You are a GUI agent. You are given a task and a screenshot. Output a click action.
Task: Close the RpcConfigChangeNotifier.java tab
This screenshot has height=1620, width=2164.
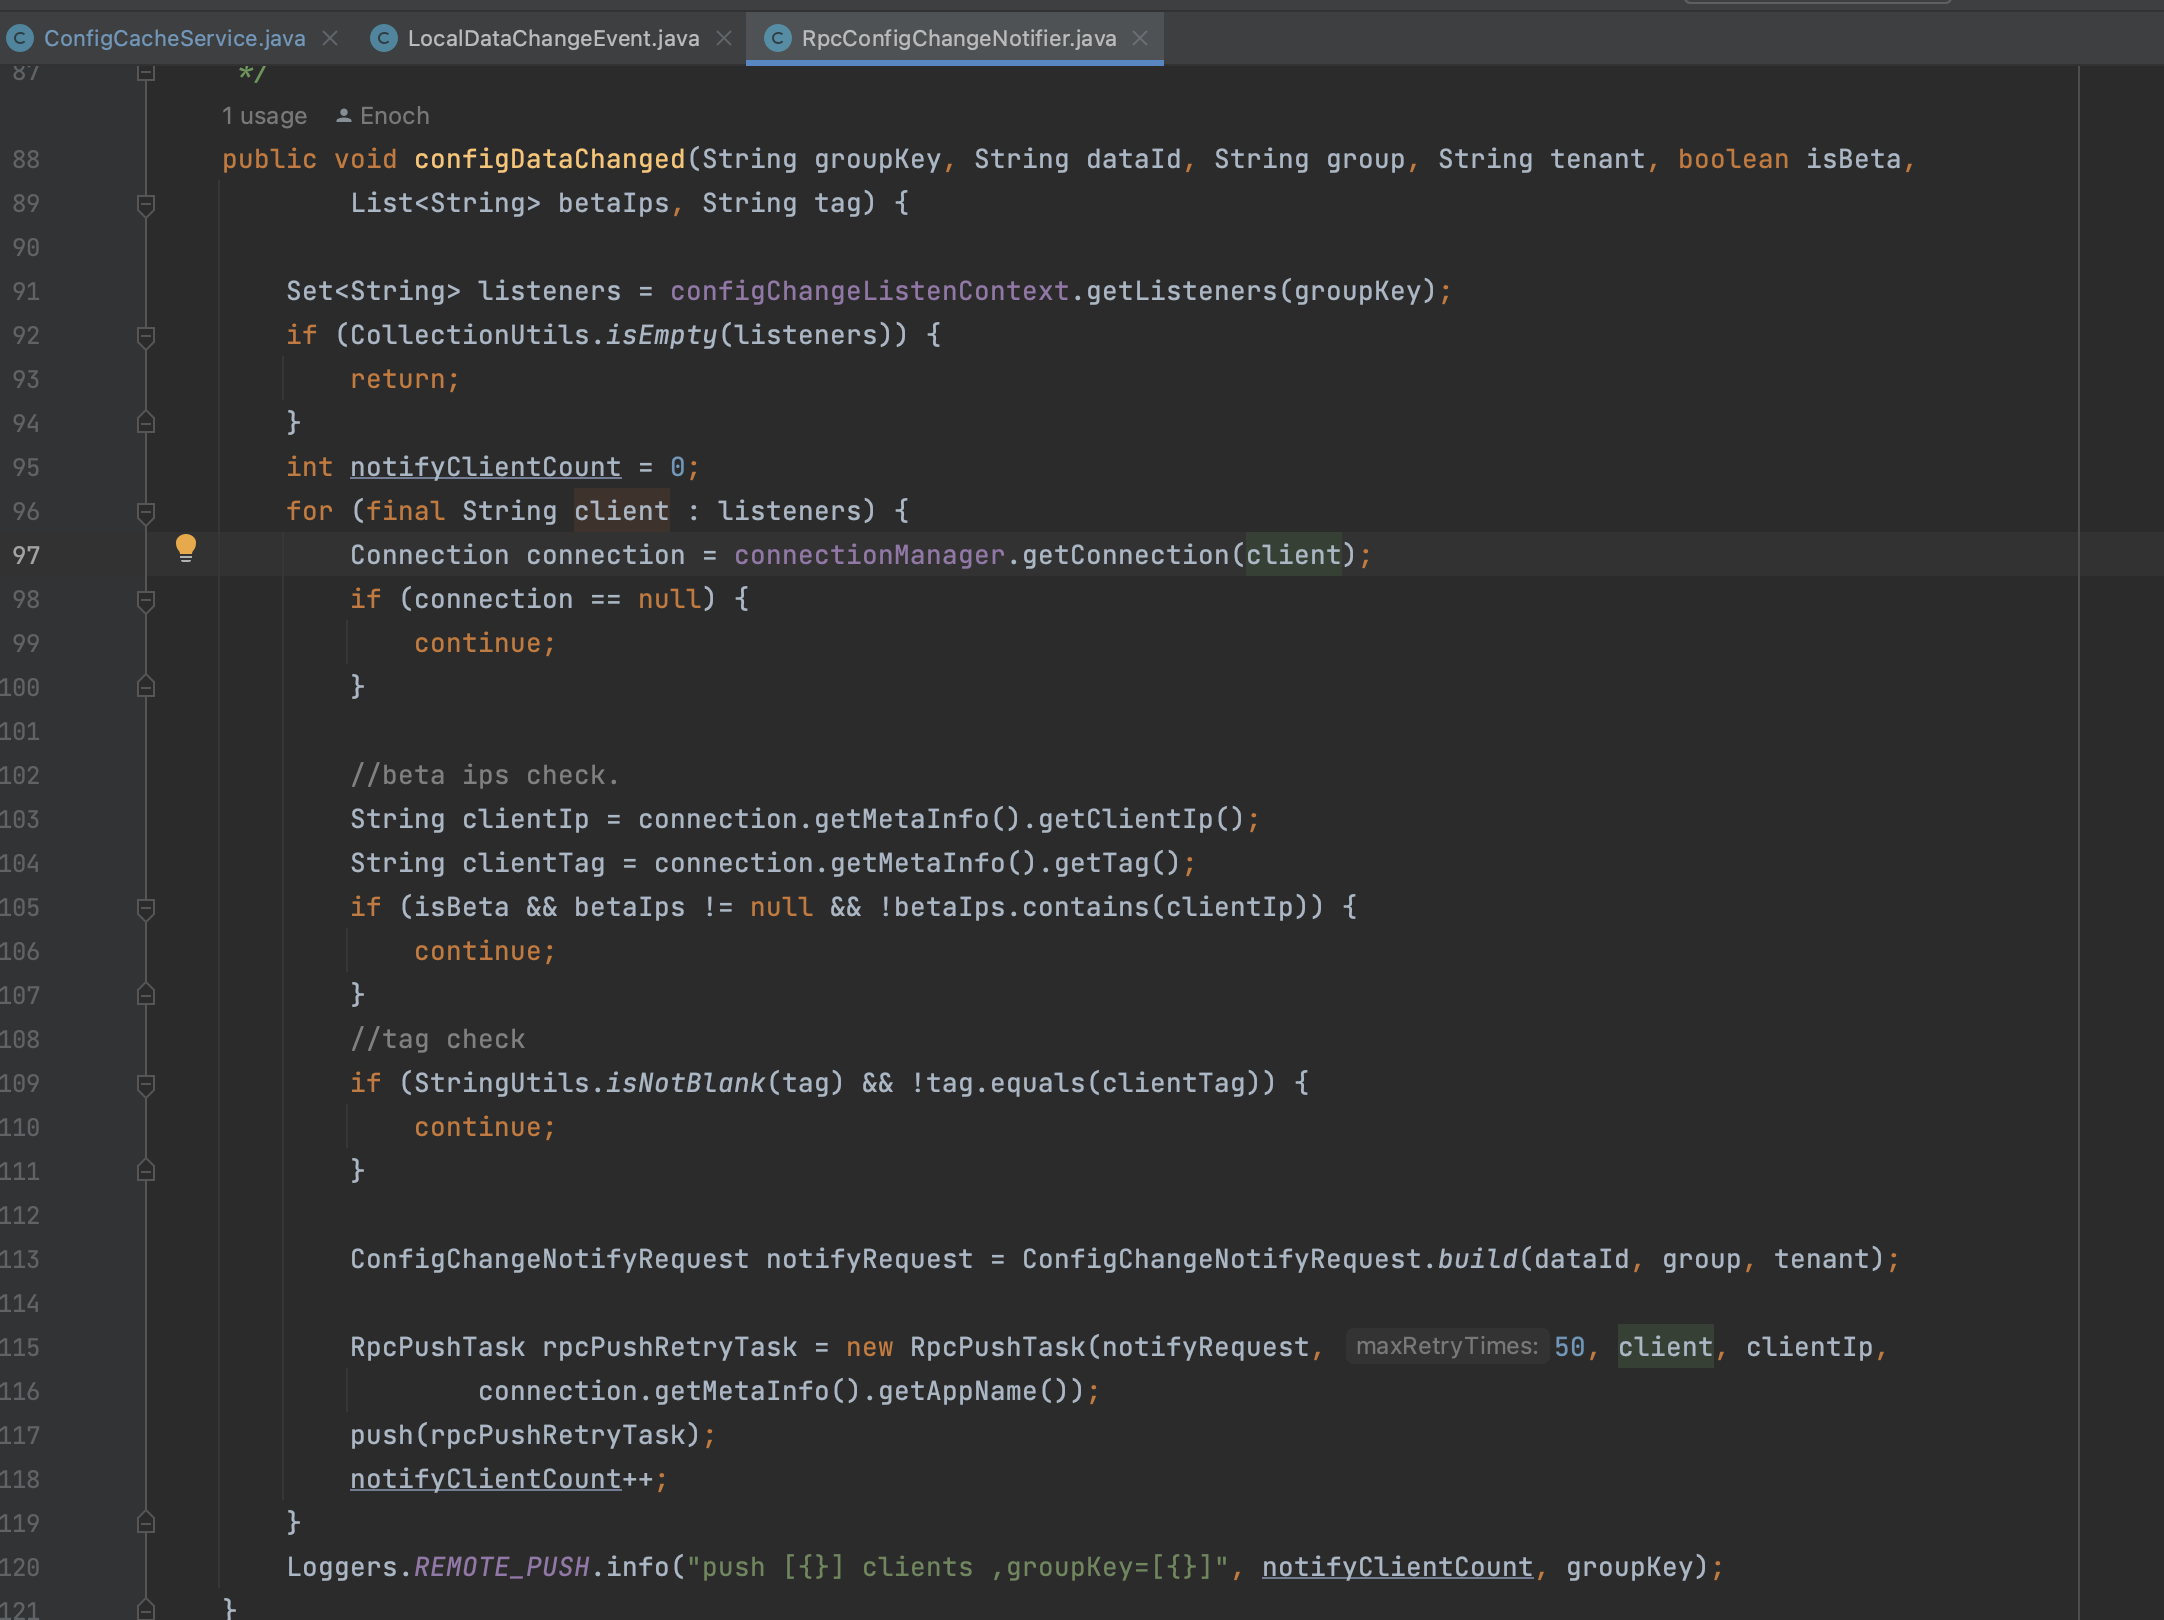point(1140,38)
